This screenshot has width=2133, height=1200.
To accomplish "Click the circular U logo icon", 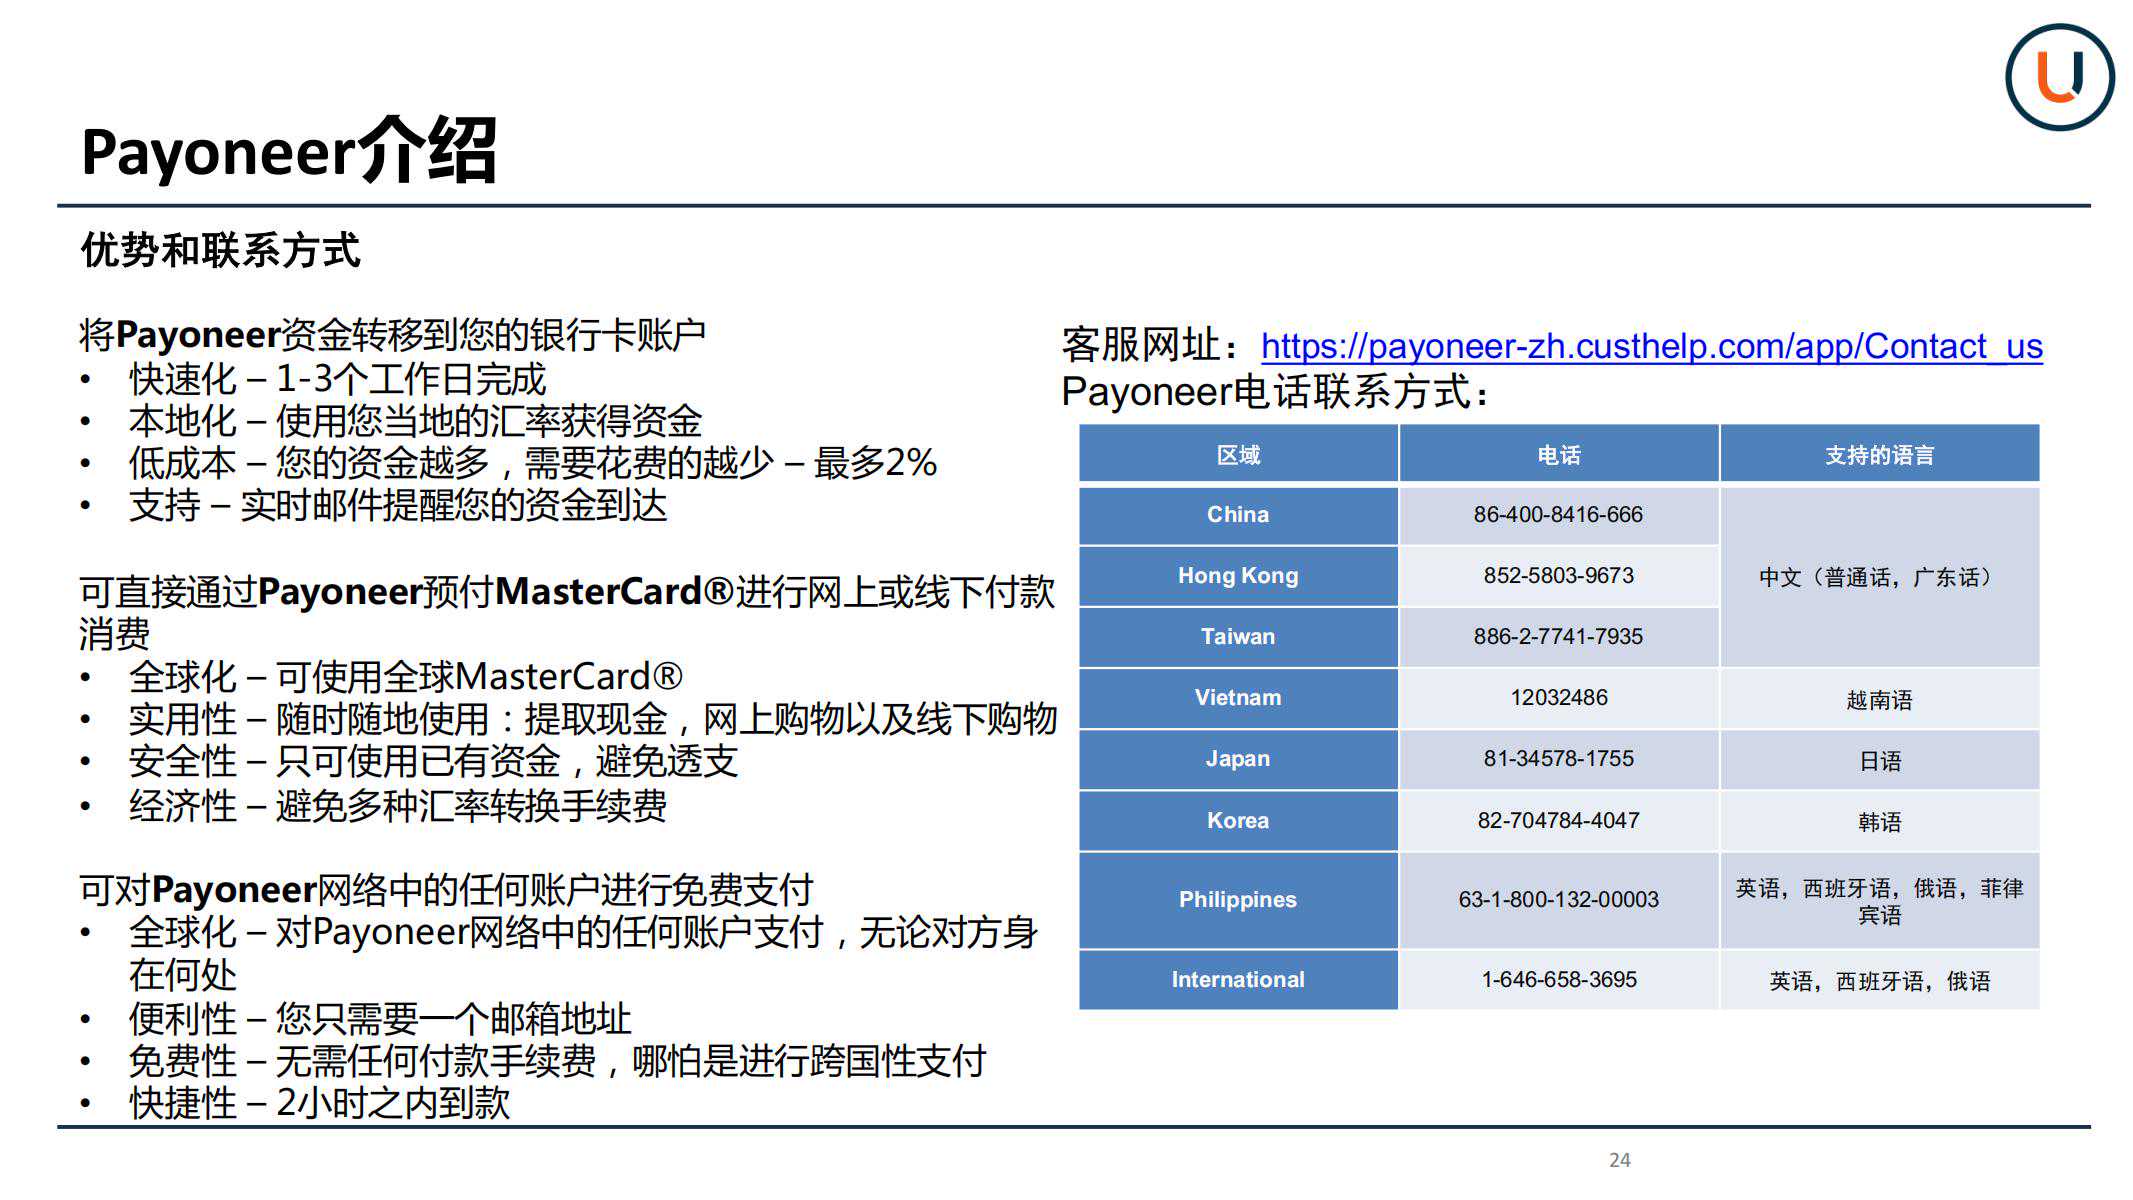I will pos(2059,77).
